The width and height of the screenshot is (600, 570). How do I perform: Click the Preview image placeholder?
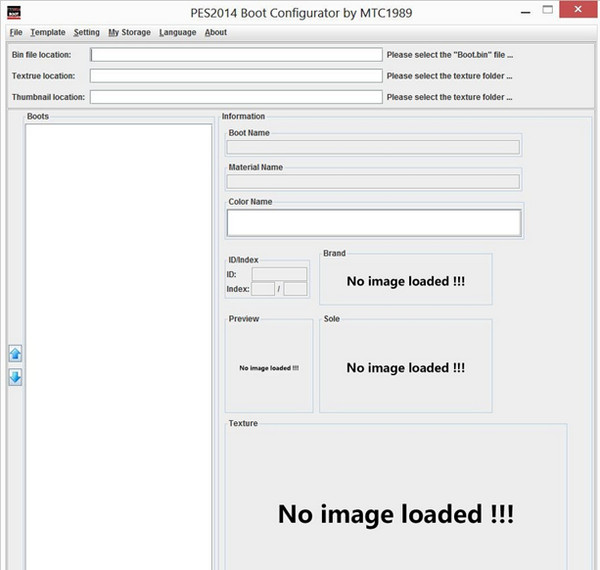tap(269, 368)
